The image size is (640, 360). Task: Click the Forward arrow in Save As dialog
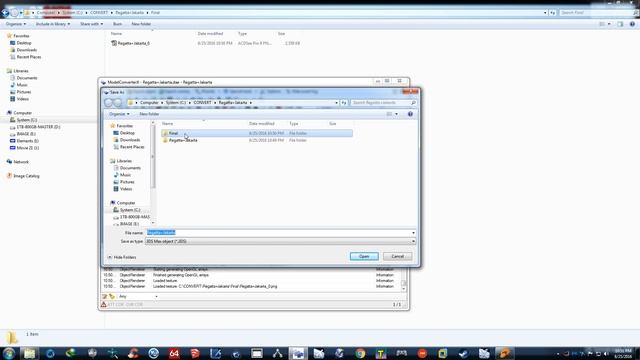(x=118, y=103)
